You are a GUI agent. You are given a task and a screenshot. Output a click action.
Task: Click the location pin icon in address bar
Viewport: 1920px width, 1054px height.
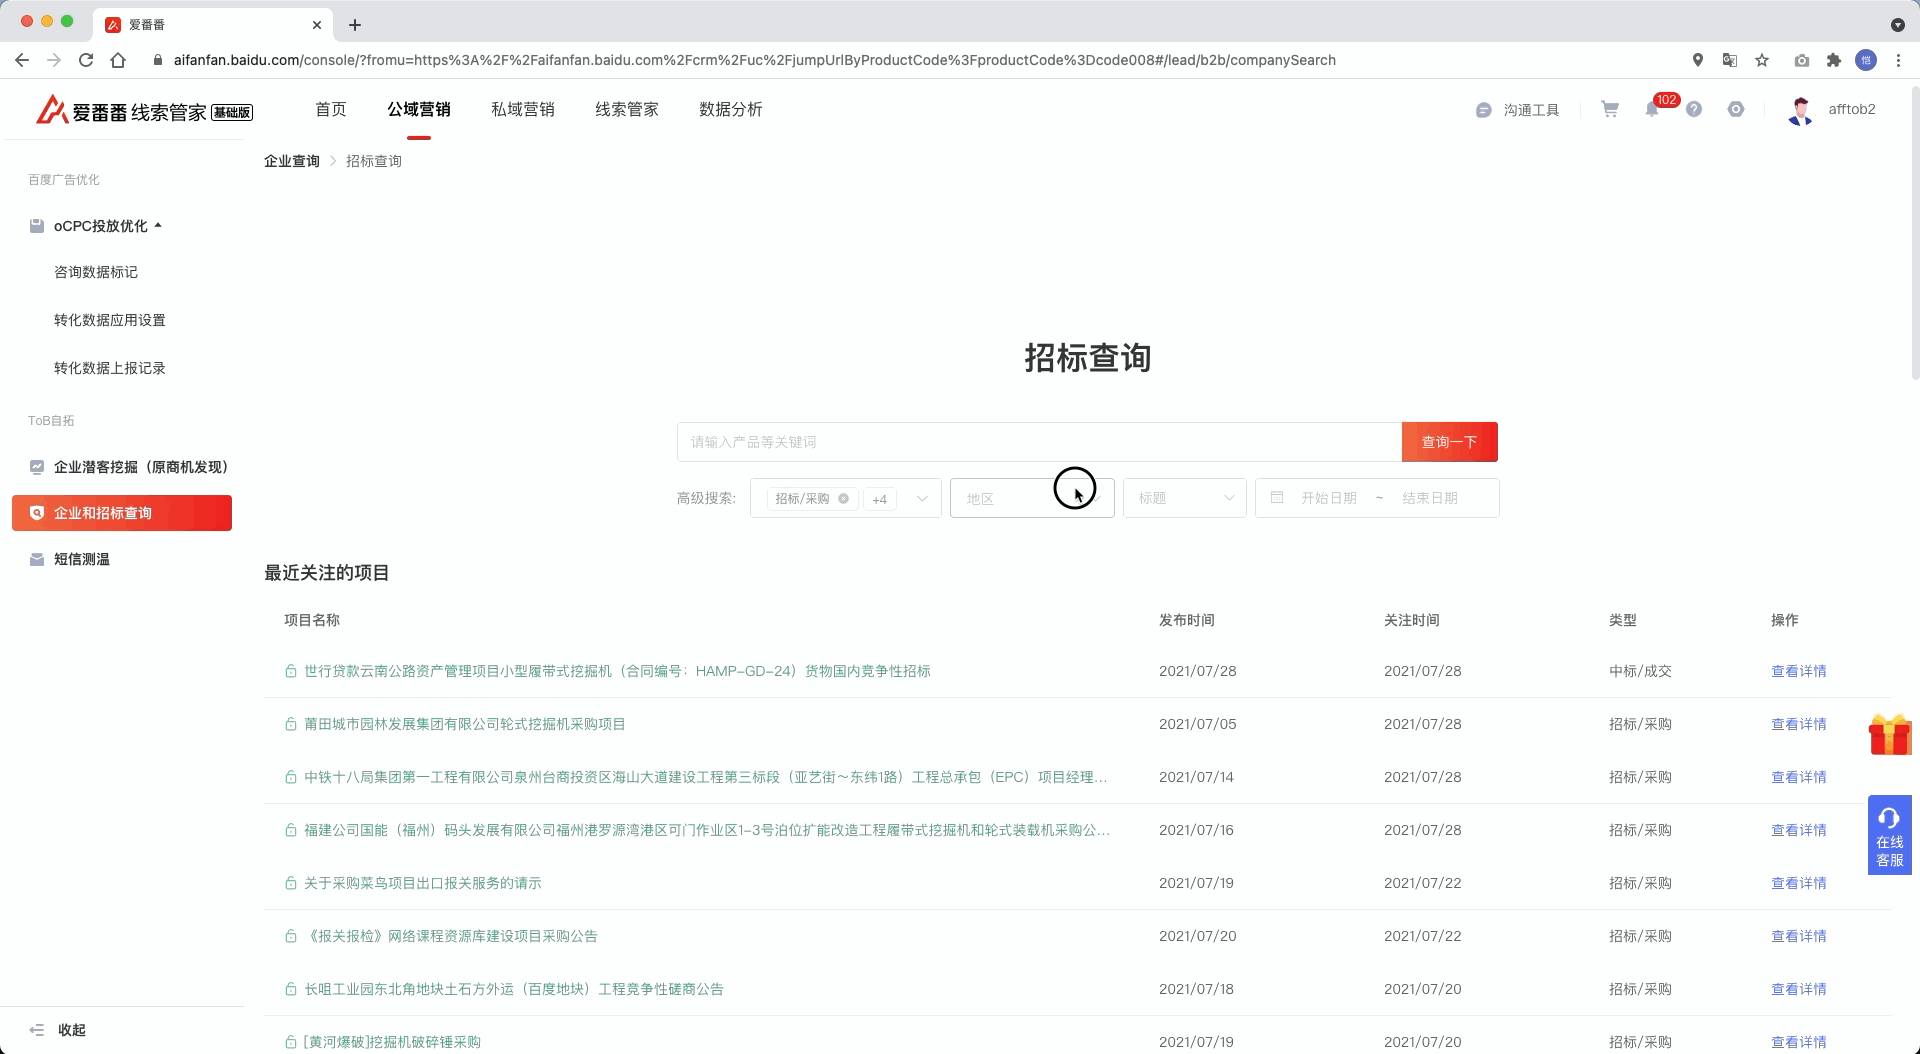(x=1698, y=60)
